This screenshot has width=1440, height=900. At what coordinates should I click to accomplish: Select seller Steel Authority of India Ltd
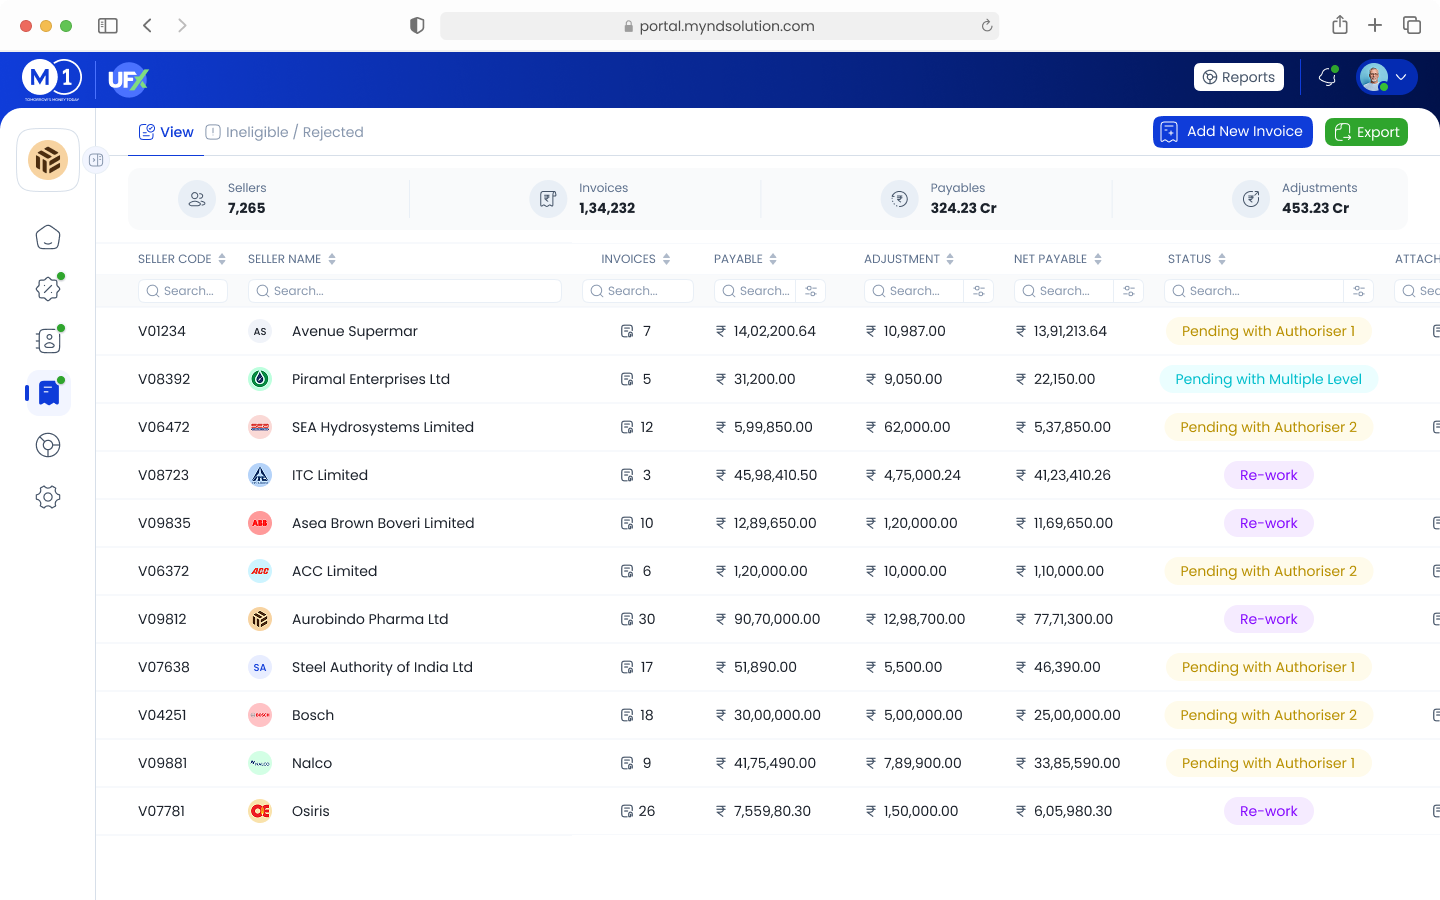pos(382,667)
